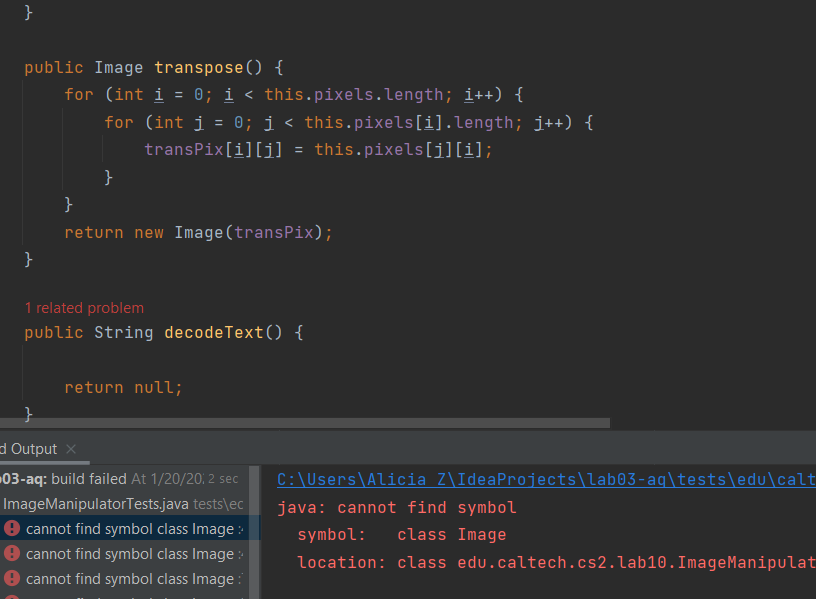816x599 pixels.
Task: Click the red error icon on the second error
Action: click(12, 553)
